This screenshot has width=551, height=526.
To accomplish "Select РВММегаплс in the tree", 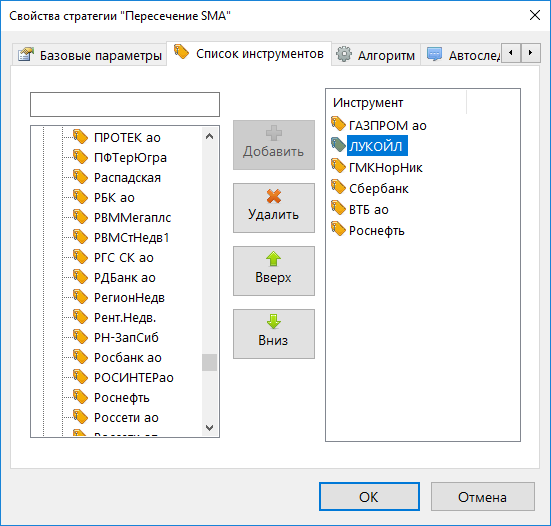I will point(132,217).
